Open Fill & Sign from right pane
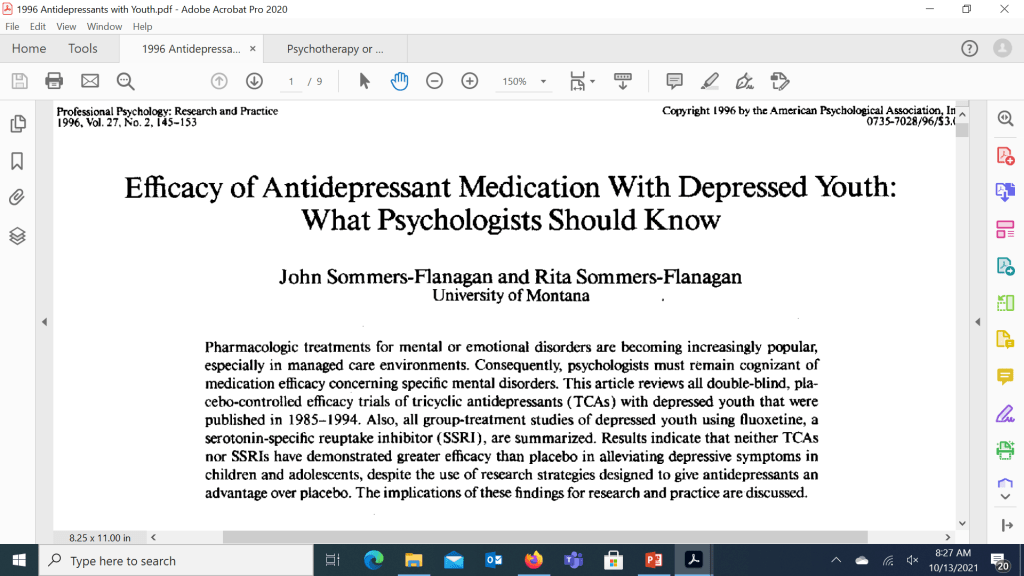The width and height of the screenshot is (1024, 576). coord(1005,413)
